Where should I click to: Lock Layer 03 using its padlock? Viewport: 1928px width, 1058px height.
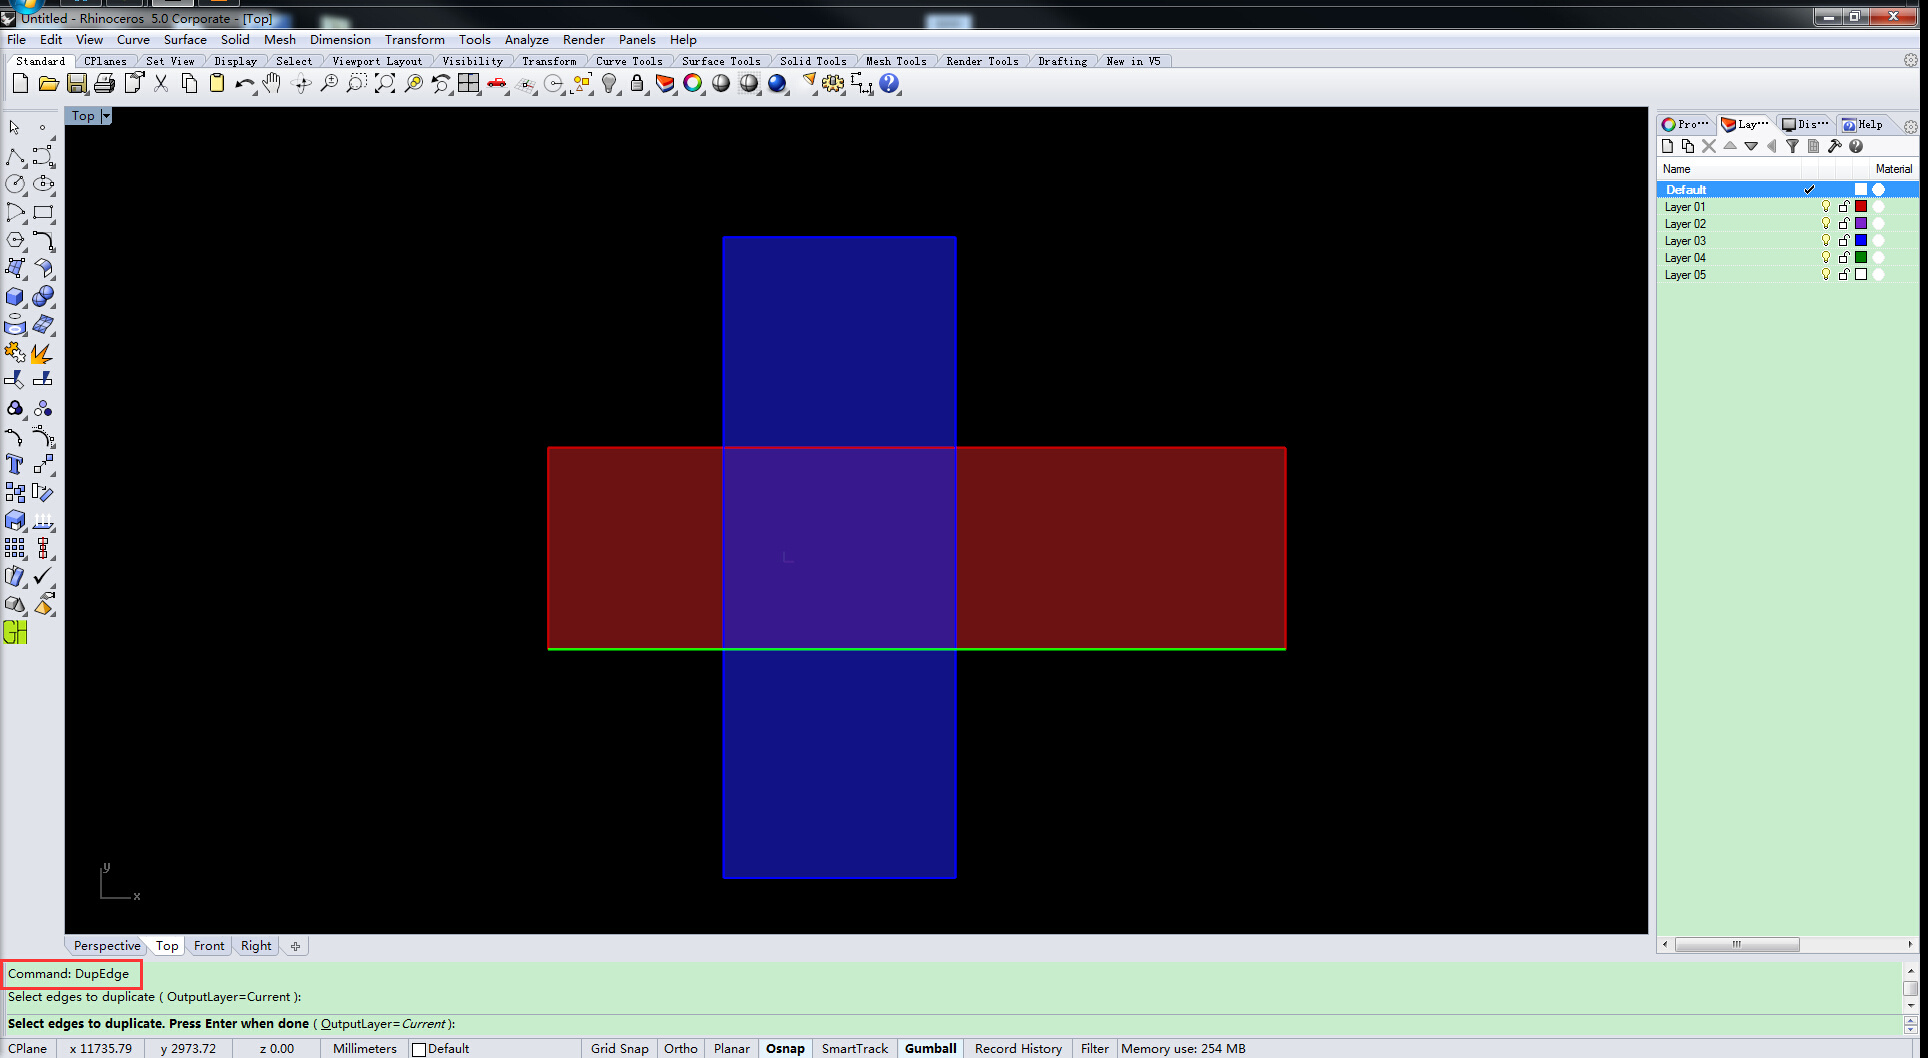[1843, 241]
